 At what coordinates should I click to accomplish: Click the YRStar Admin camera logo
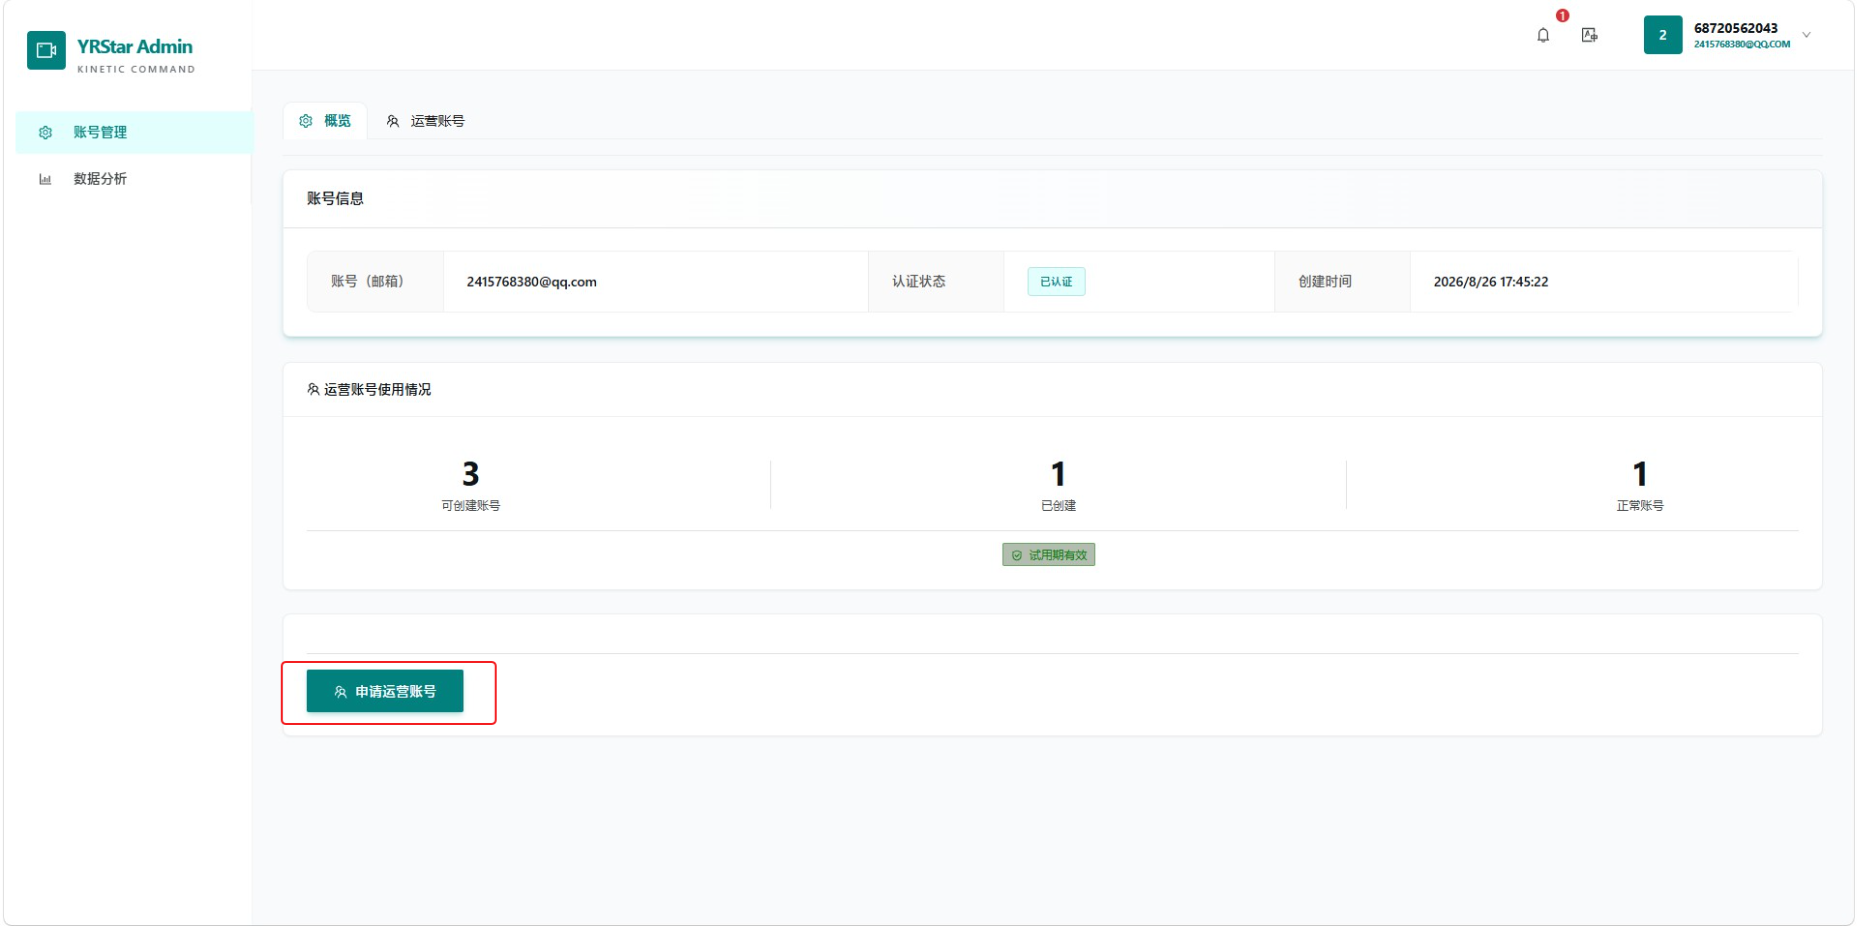coord(46,50)
